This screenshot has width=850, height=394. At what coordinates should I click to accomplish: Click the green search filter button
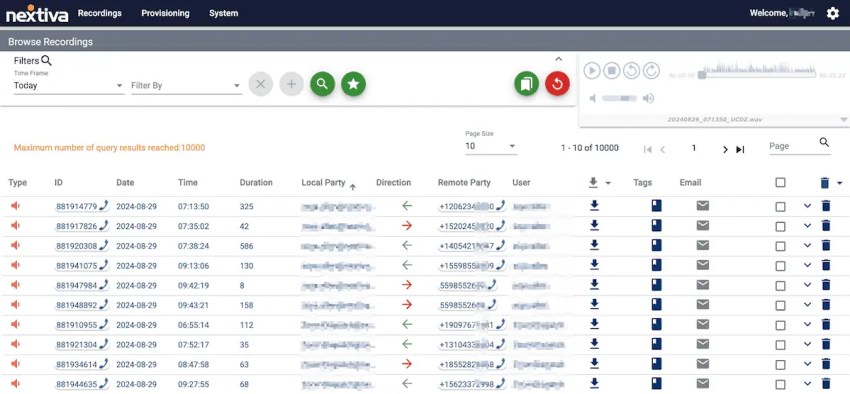pos(323,84)
